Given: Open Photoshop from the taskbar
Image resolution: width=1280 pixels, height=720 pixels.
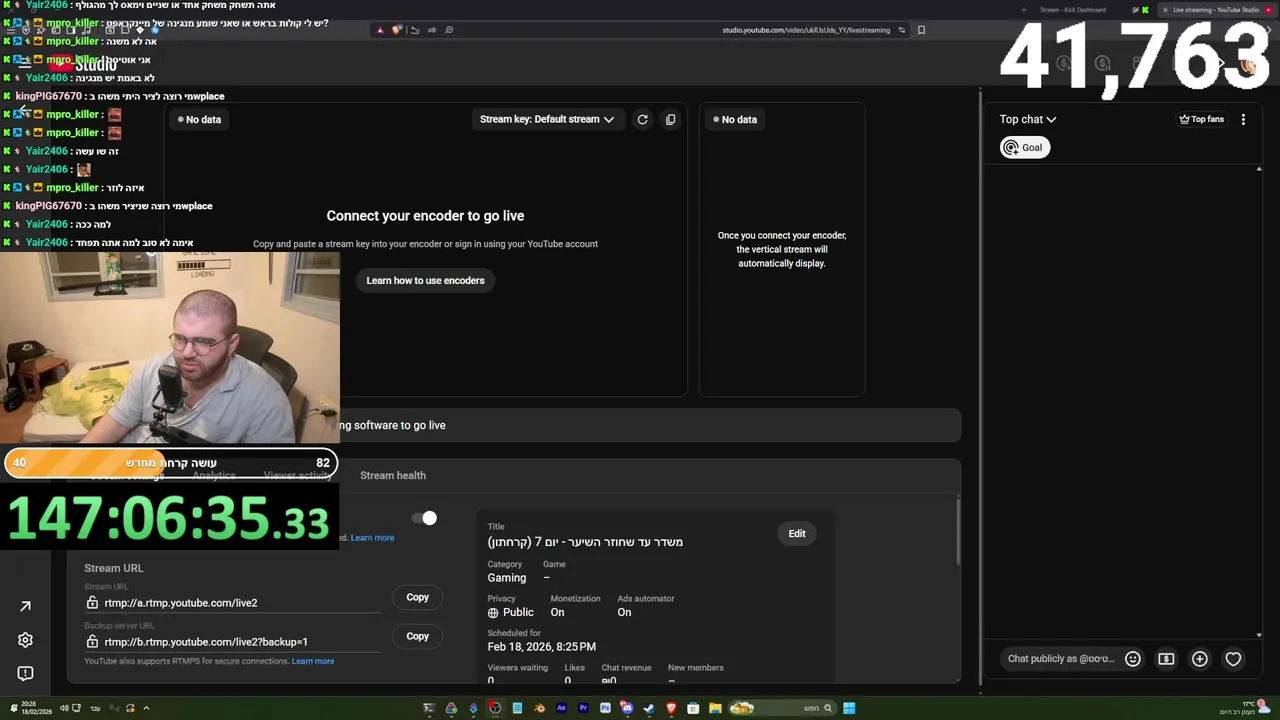Looking at the screenshot, I should pos(605,708).
